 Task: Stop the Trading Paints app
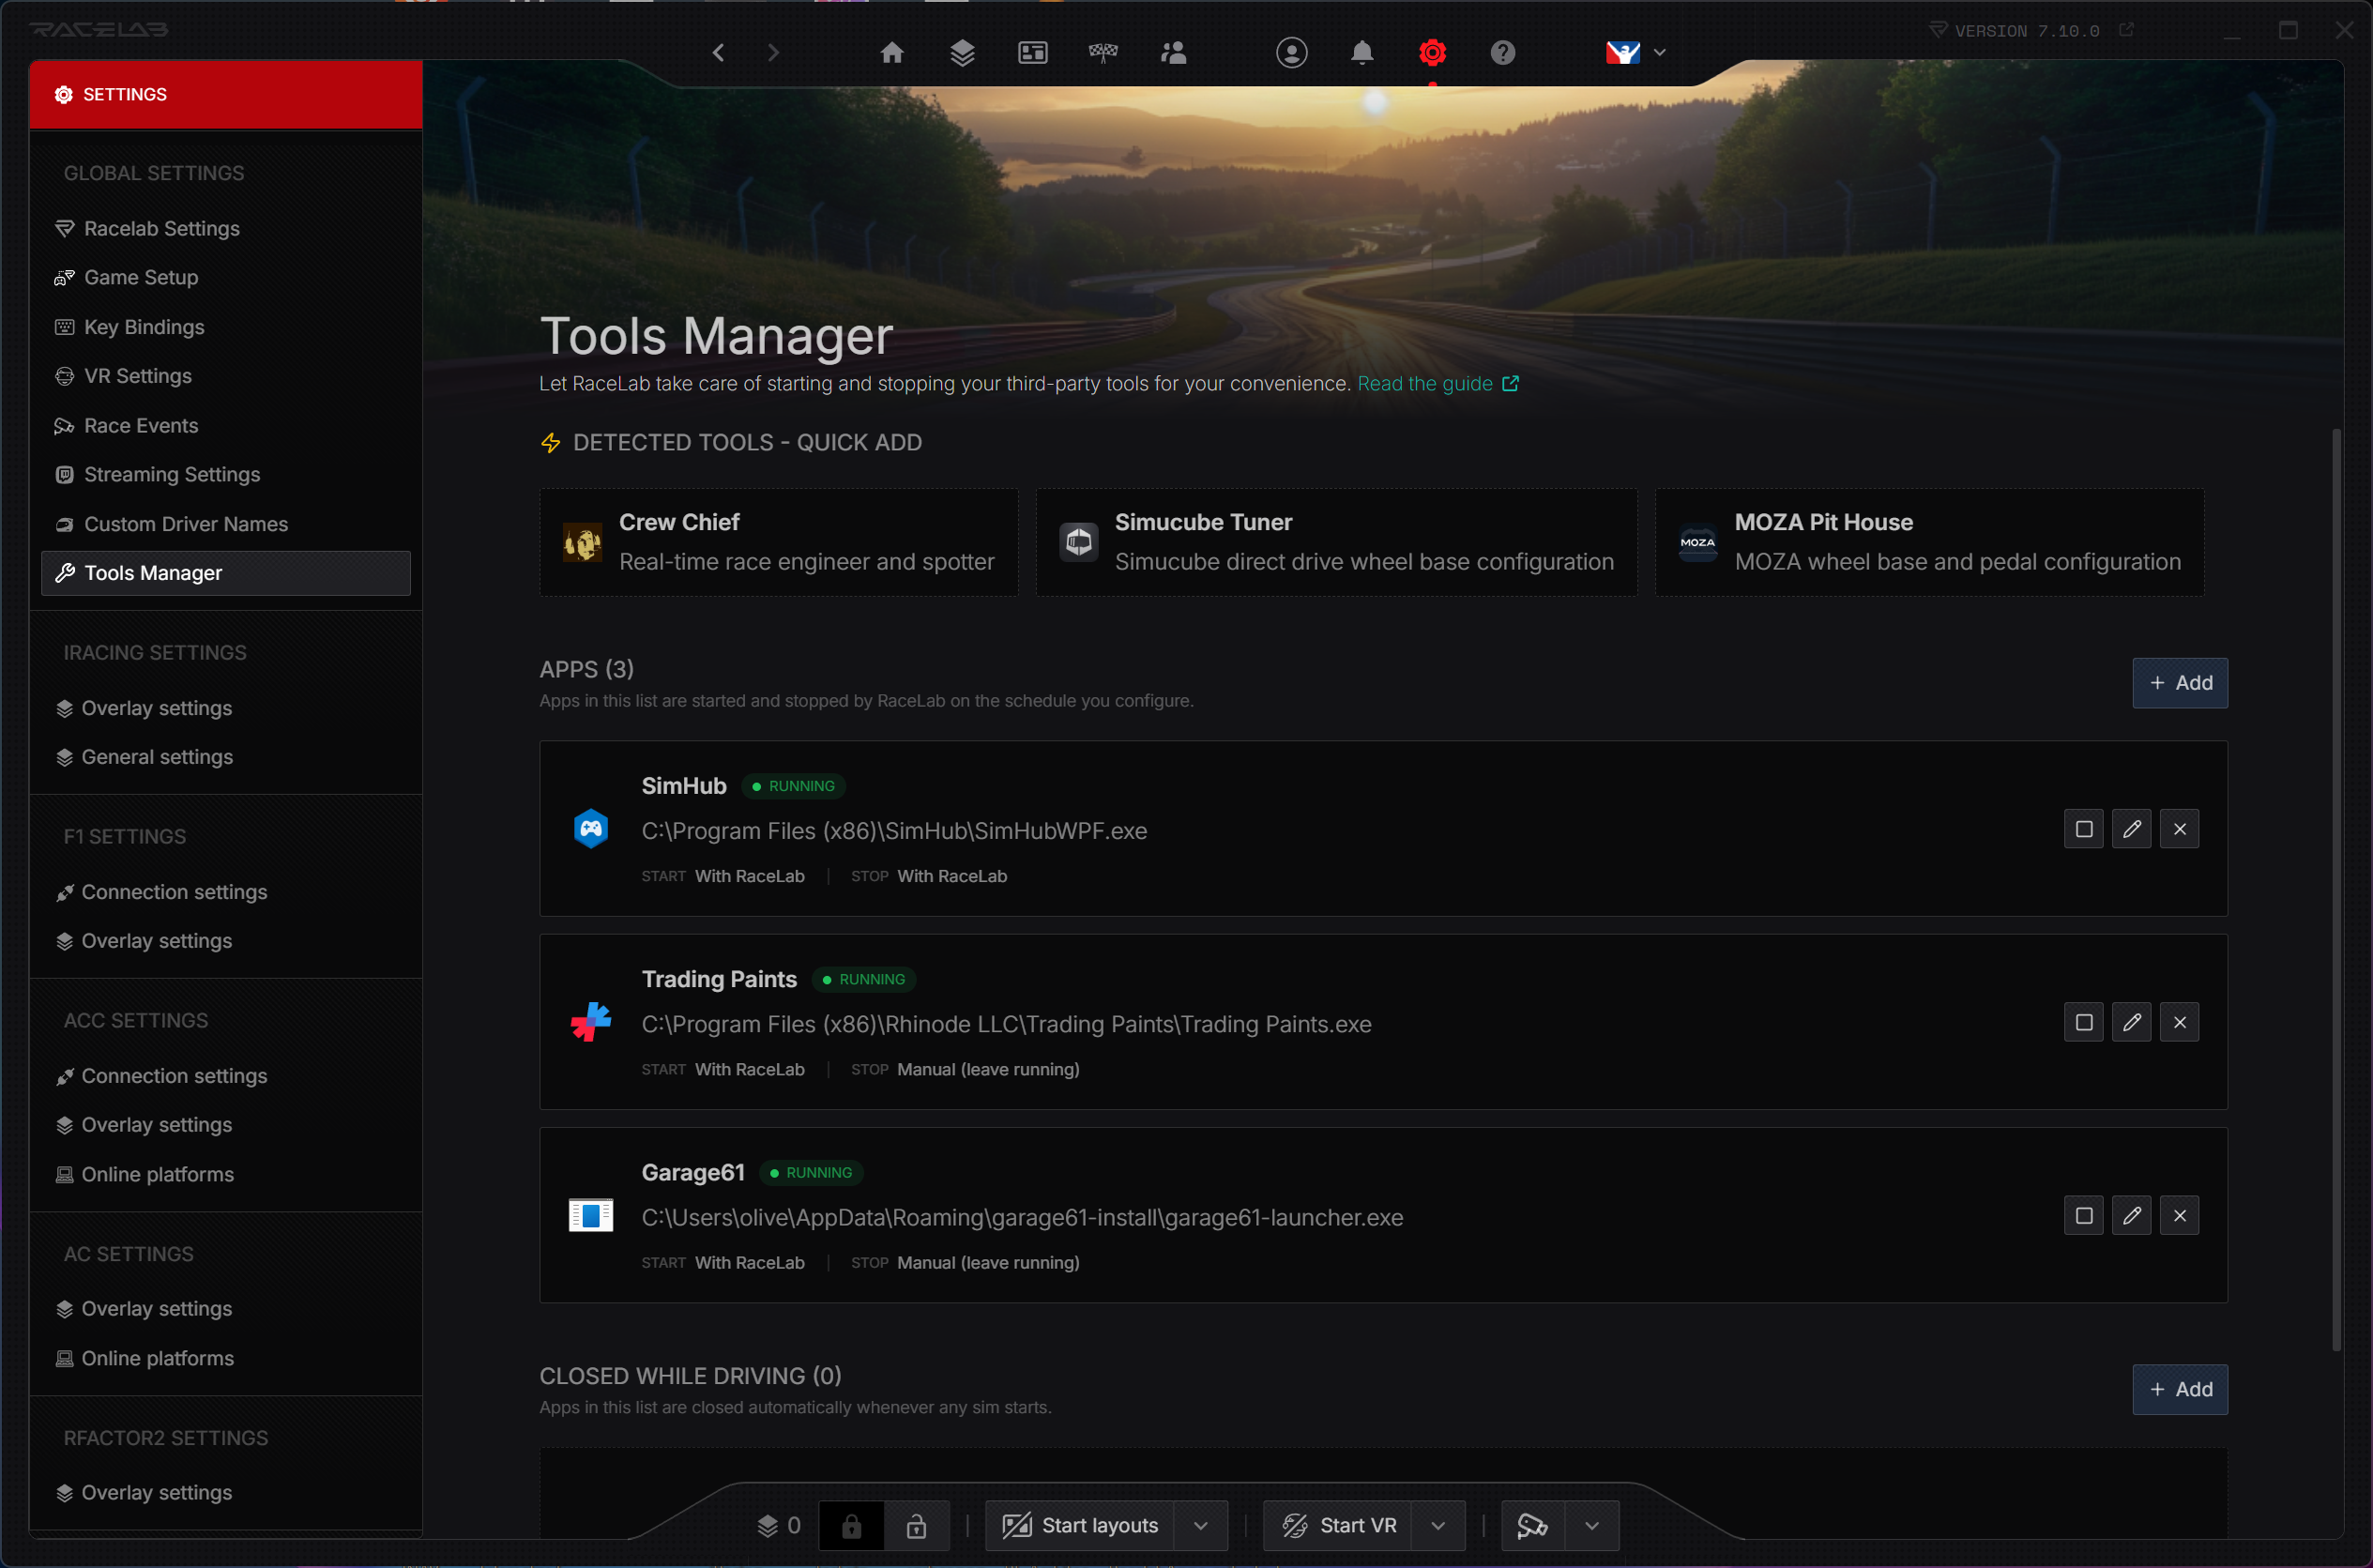pos(2084,1022)
